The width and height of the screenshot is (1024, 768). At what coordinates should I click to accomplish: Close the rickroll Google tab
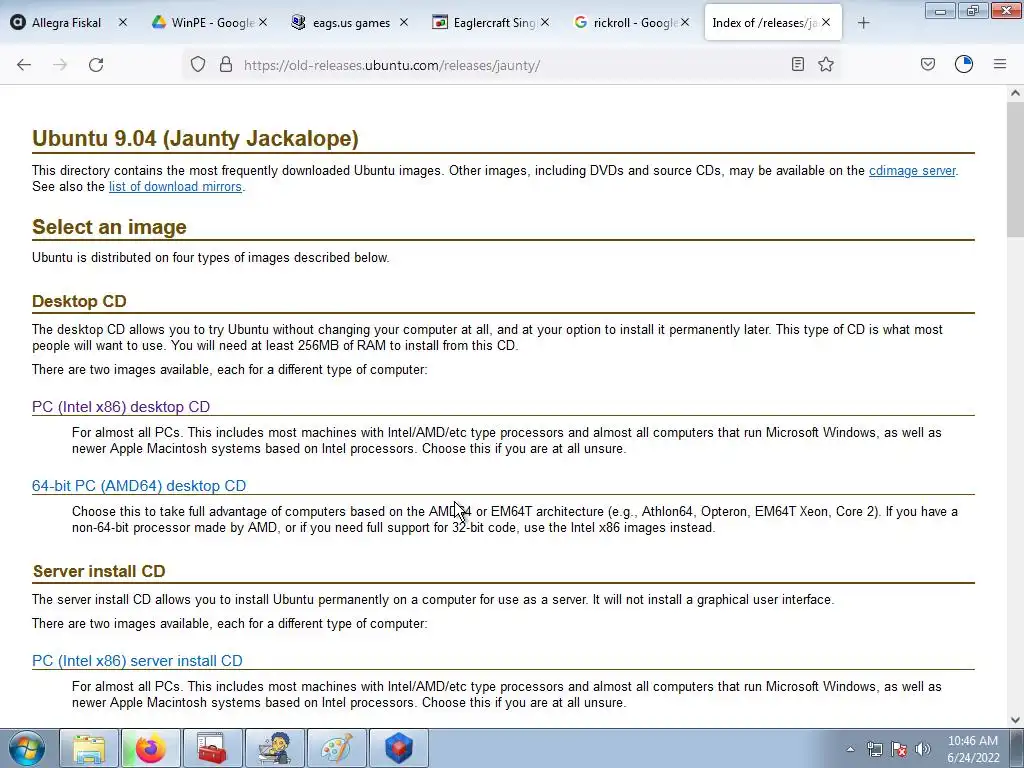(x=685, y=22)
